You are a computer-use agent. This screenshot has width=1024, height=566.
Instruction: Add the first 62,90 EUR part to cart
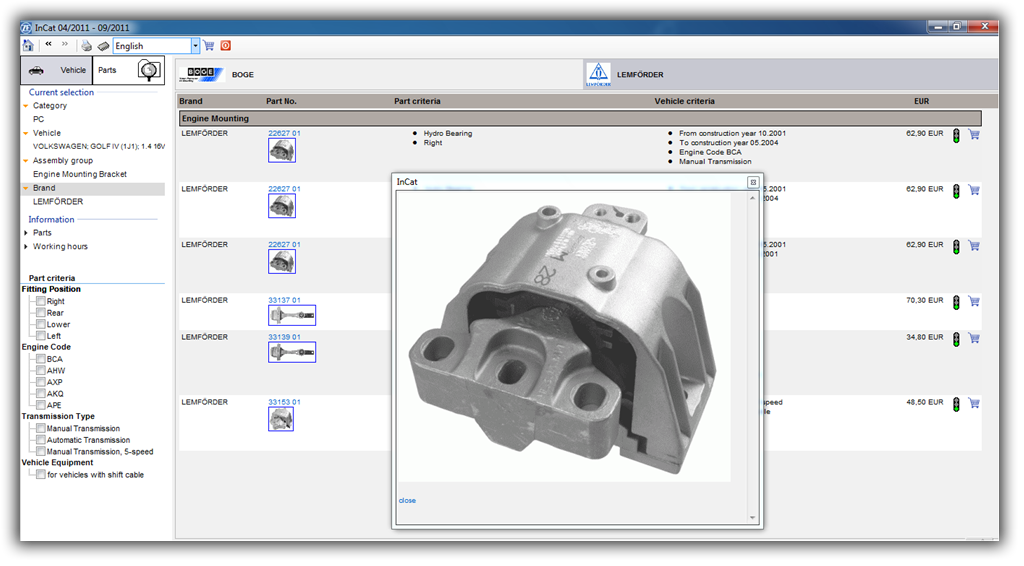coord(974,134)
